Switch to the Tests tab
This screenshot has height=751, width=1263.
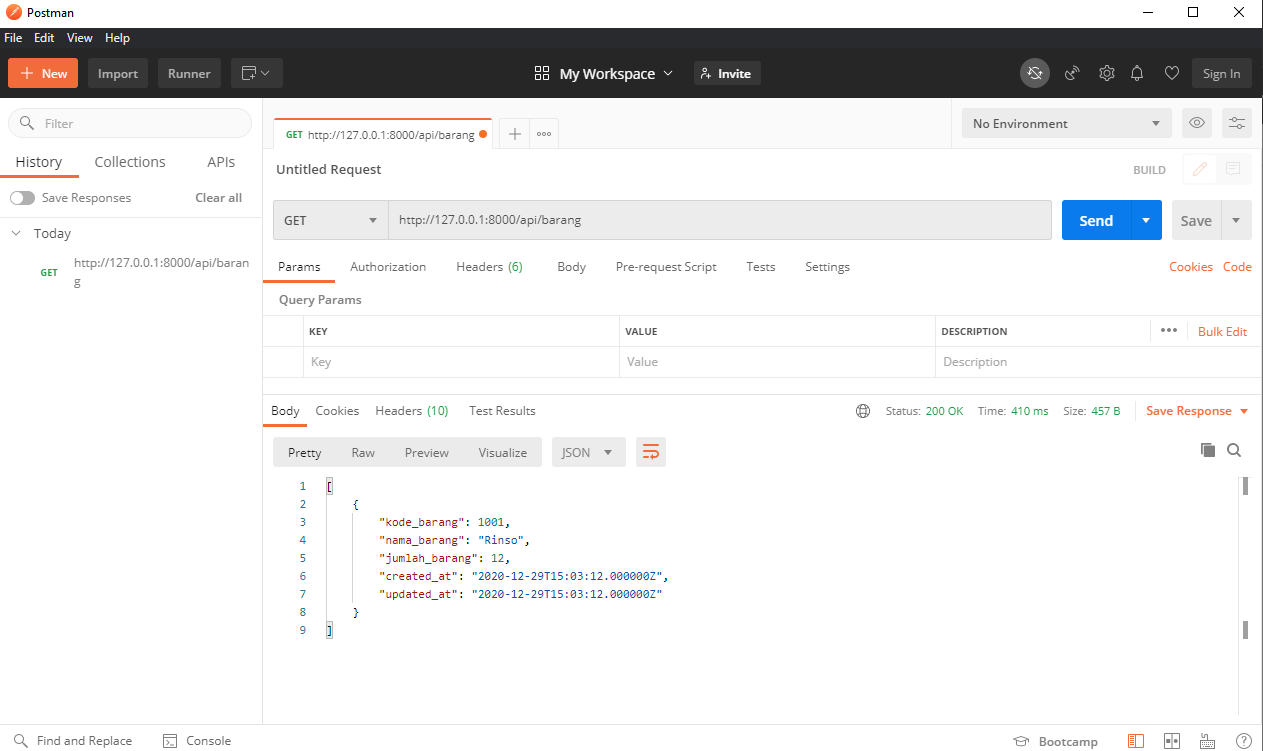click(x=760, y=267)
